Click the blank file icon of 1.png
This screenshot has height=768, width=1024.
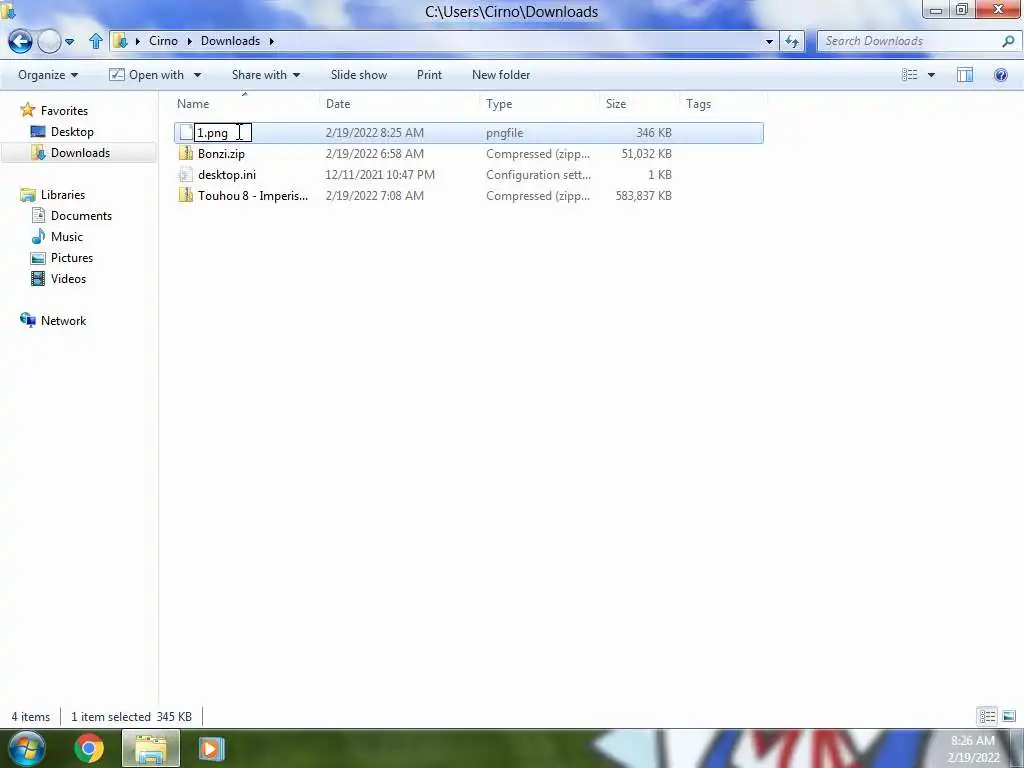pyautogui.click(x=186, y=133)
